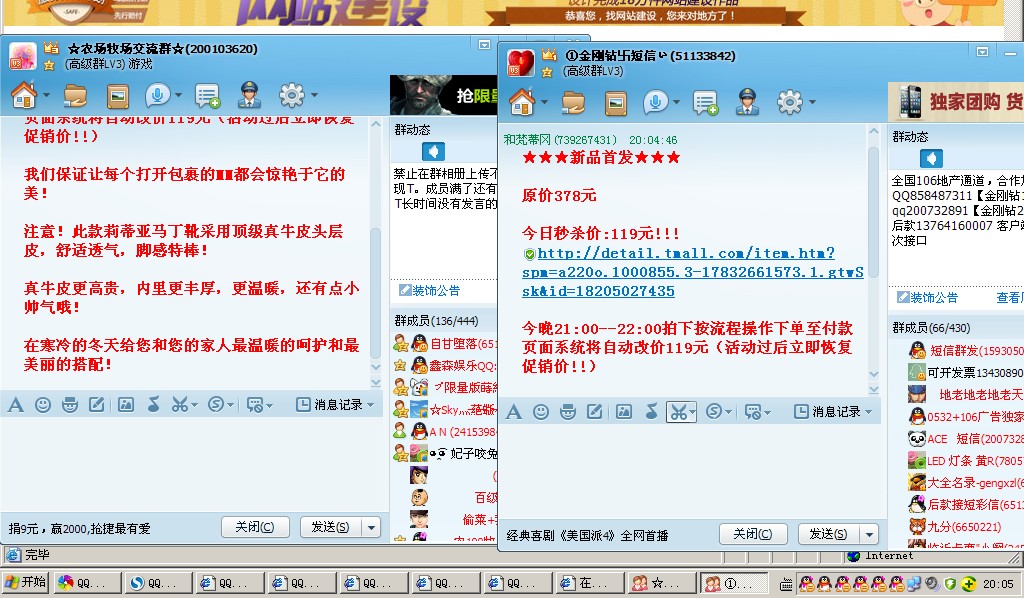Start group voice chat in 农场牧场交流群 window
1024x598 pixels.
[157, 95]
